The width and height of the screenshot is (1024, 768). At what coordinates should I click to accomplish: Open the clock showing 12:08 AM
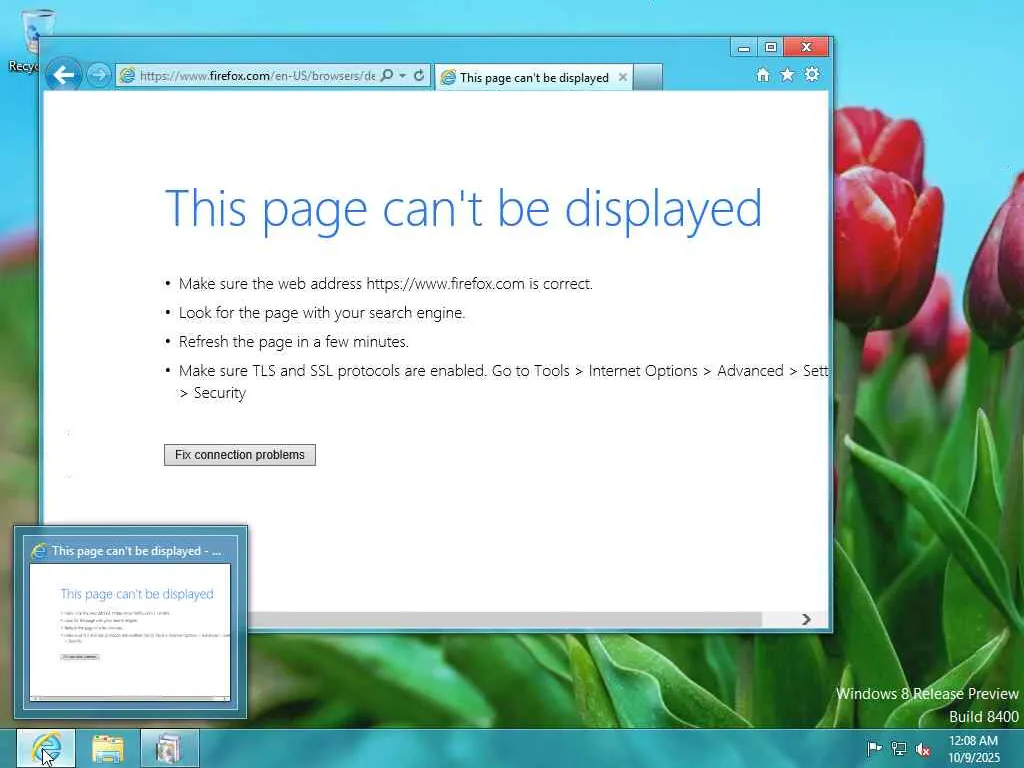click(974, 749)
